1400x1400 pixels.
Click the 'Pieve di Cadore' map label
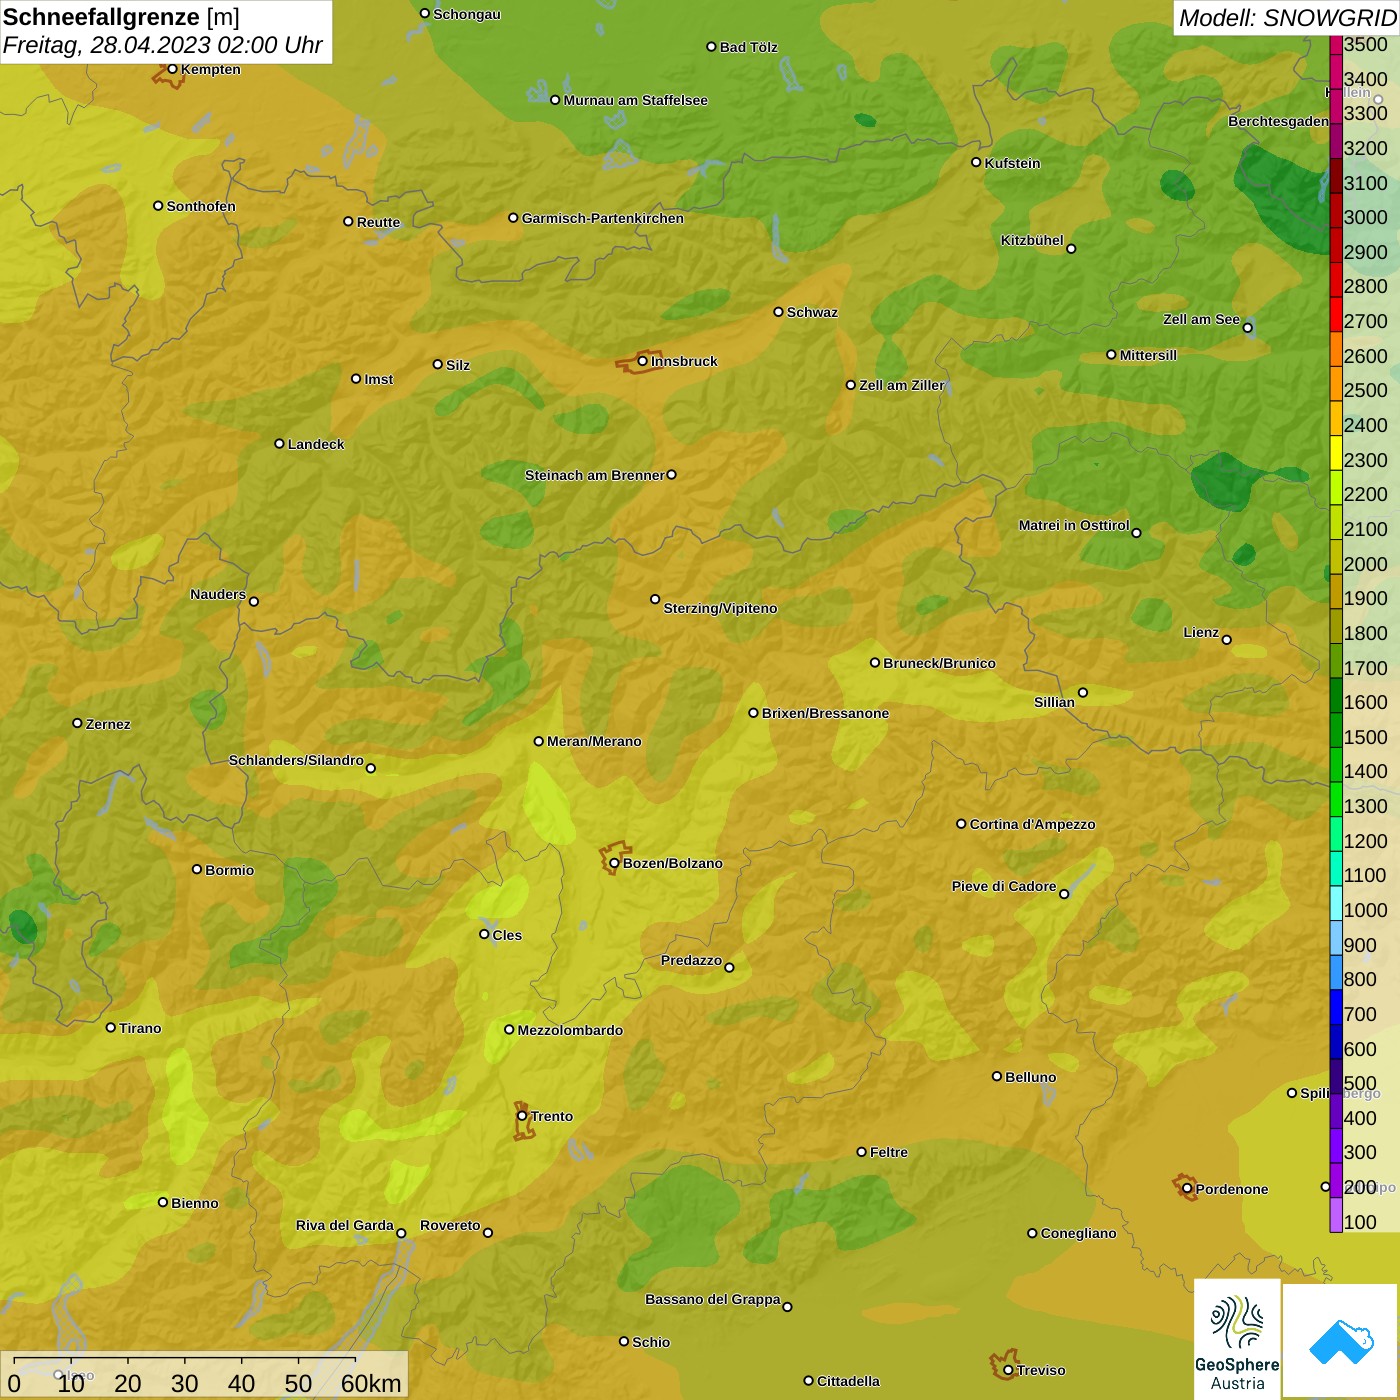click(x=1004, y=886)
